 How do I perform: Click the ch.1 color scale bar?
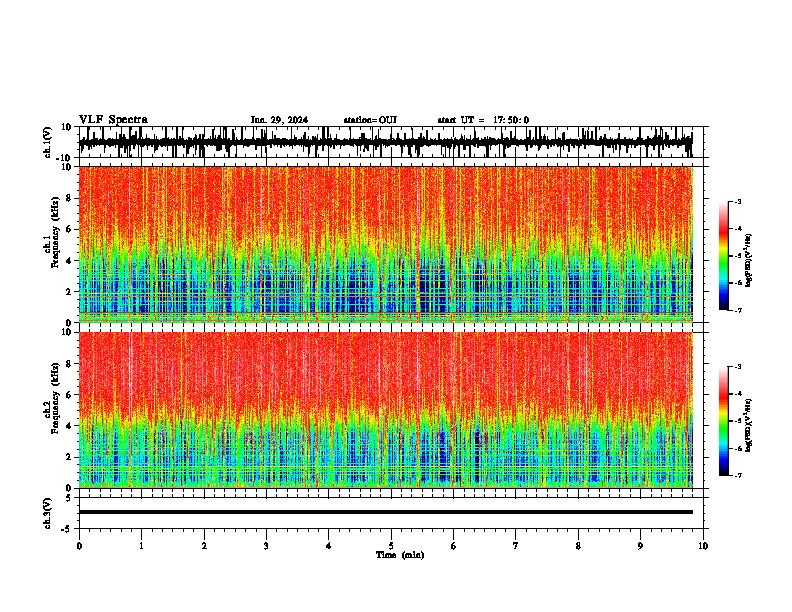tap(724, 256)
